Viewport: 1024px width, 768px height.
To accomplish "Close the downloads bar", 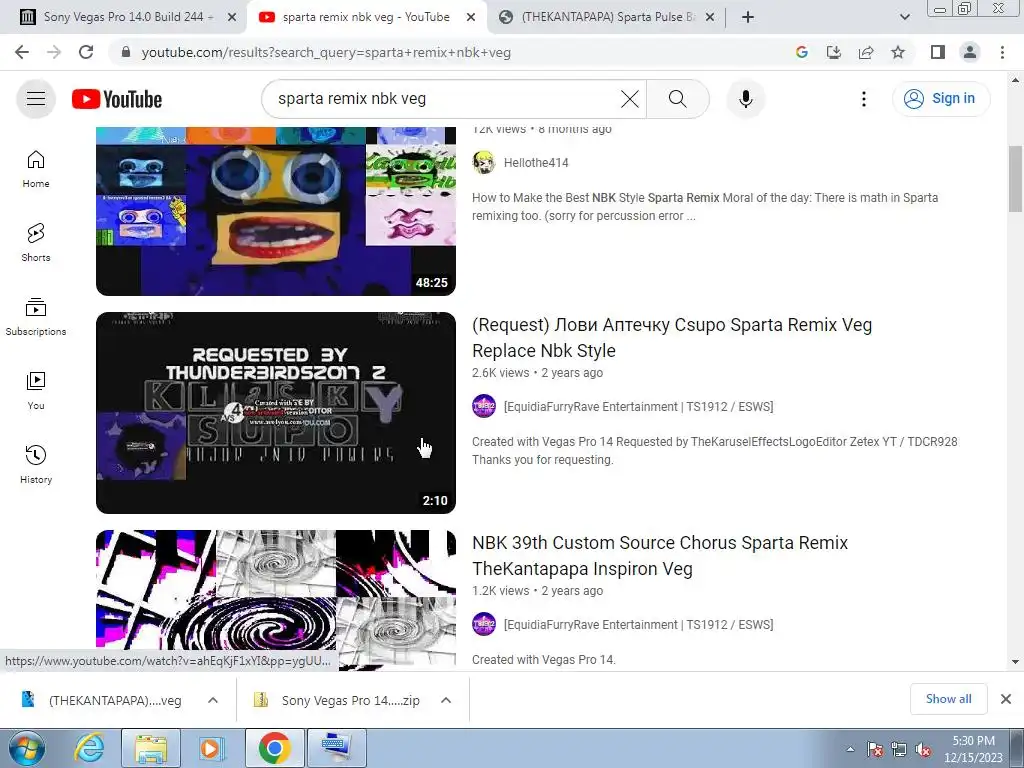I will 1006,699.
